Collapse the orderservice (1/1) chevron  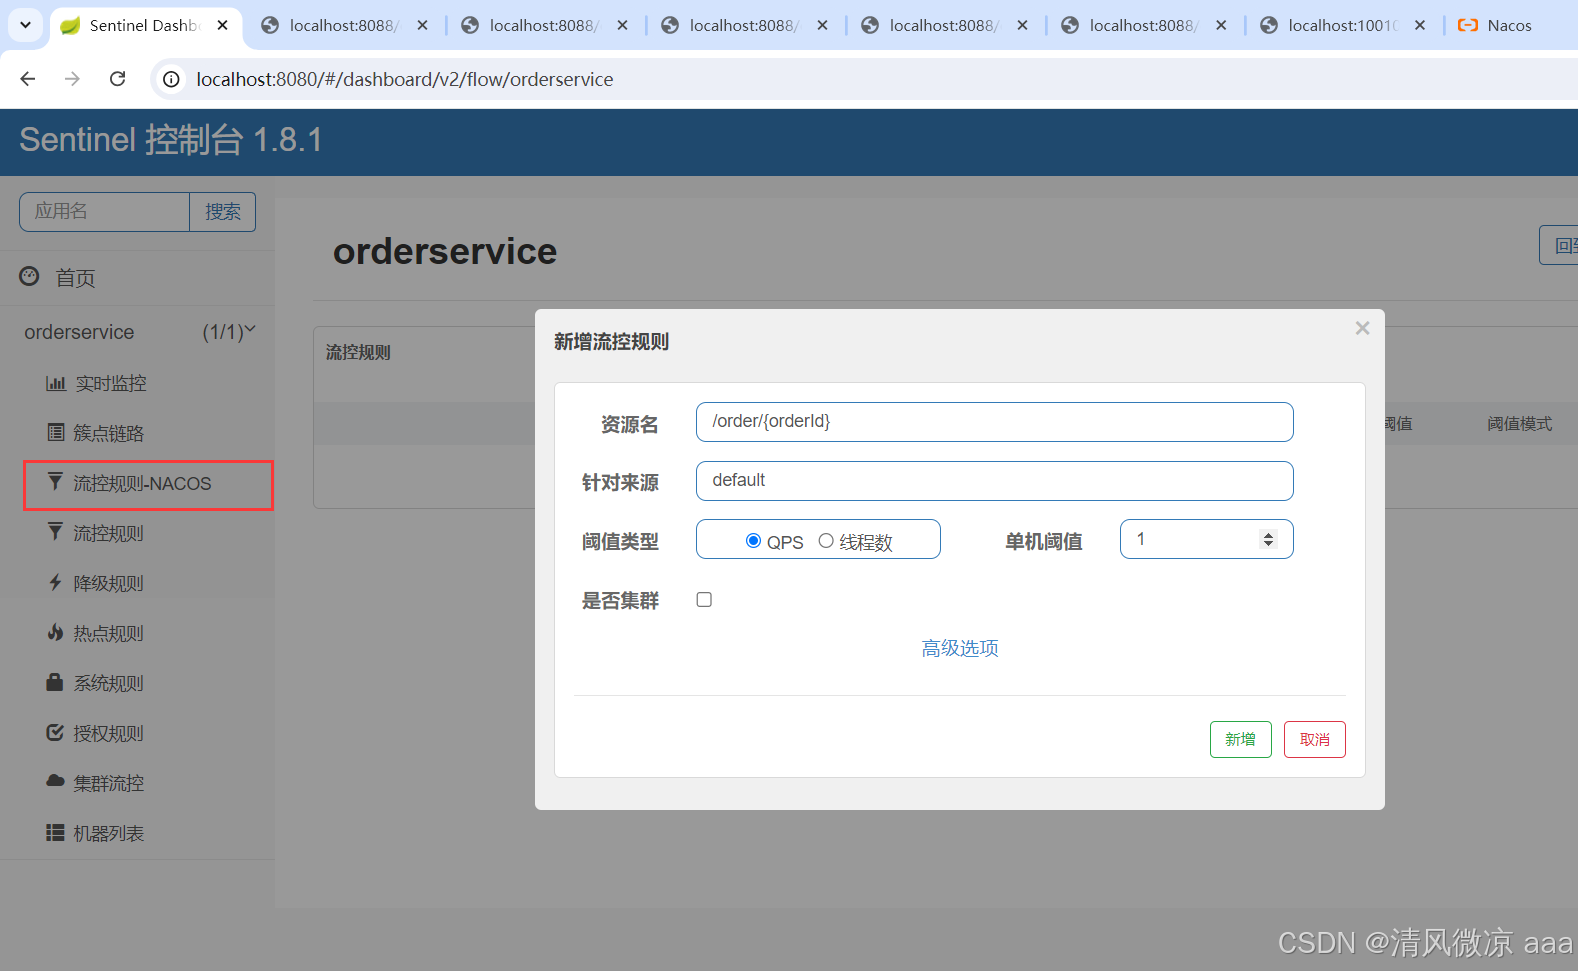point(250,329)
